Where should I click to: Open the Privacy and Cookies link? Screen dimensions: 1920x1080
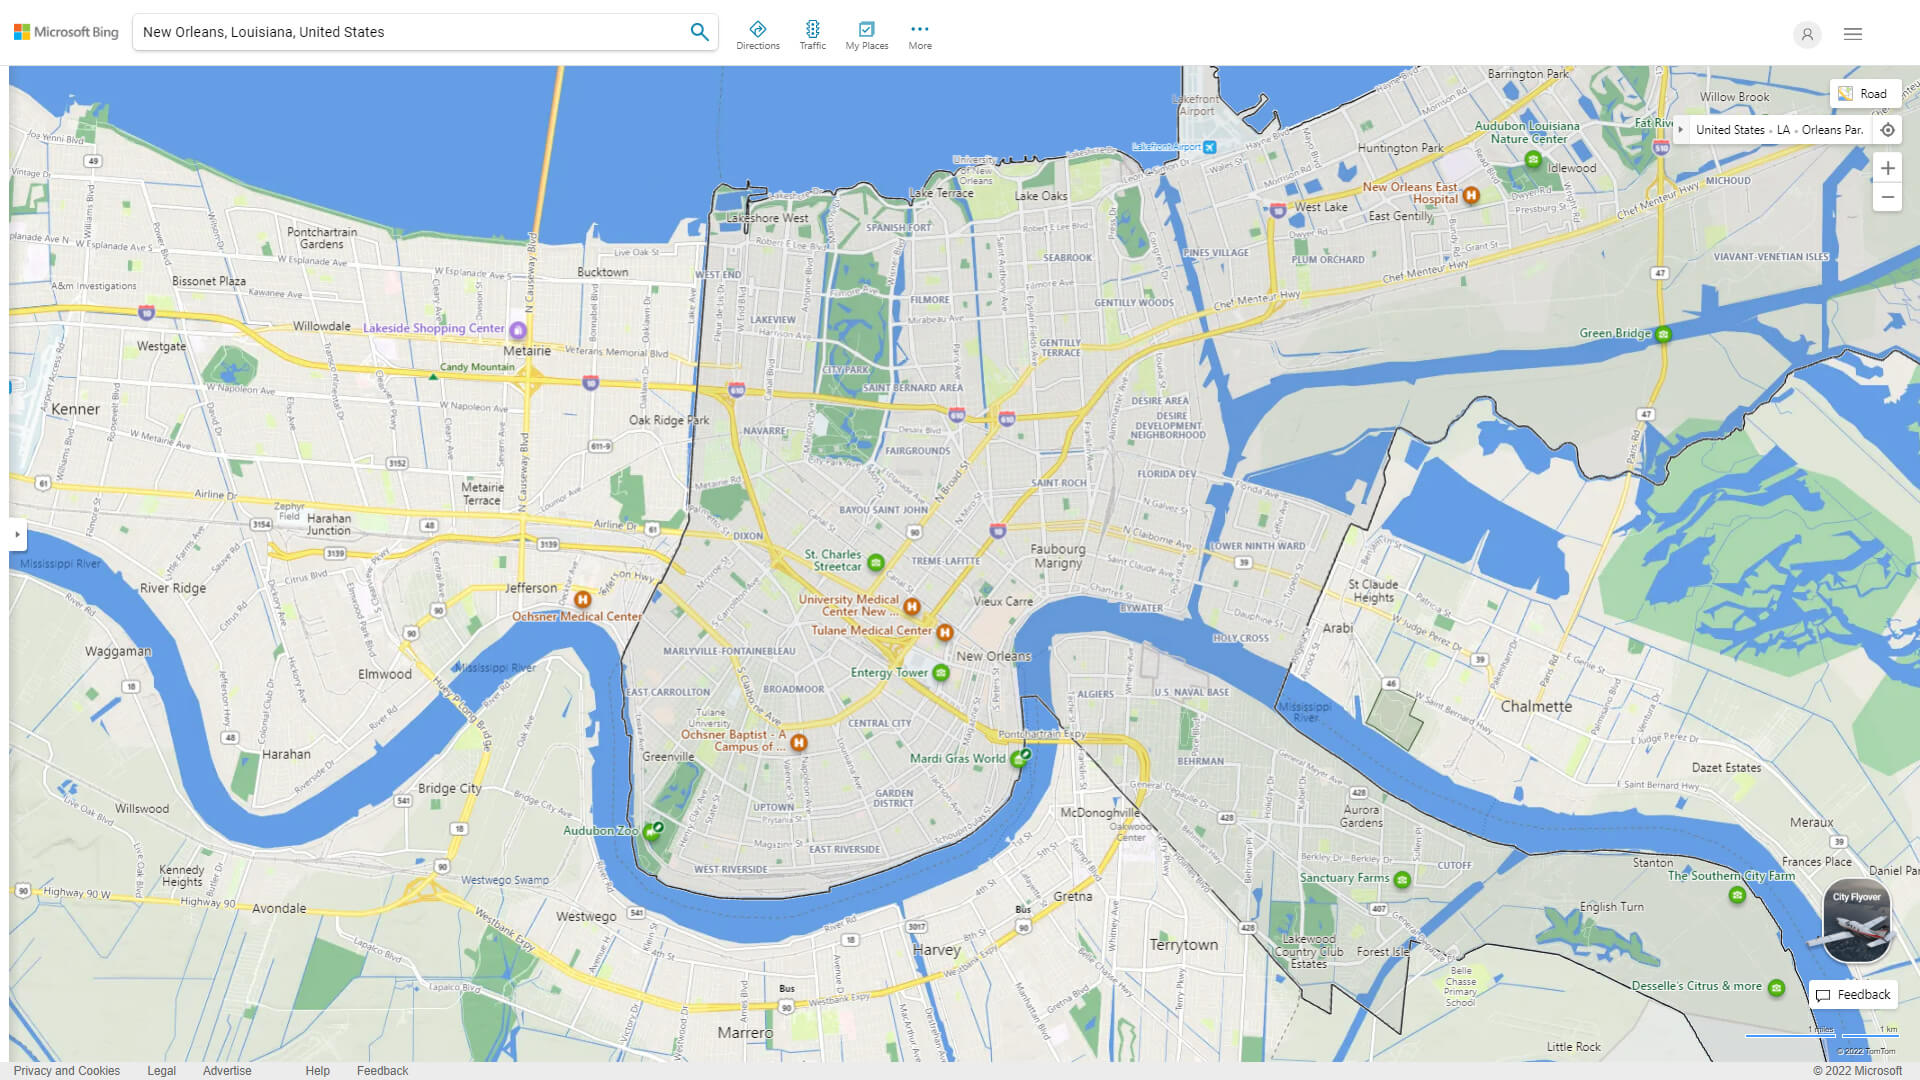pyautogui.click(x=69, y=1070)
